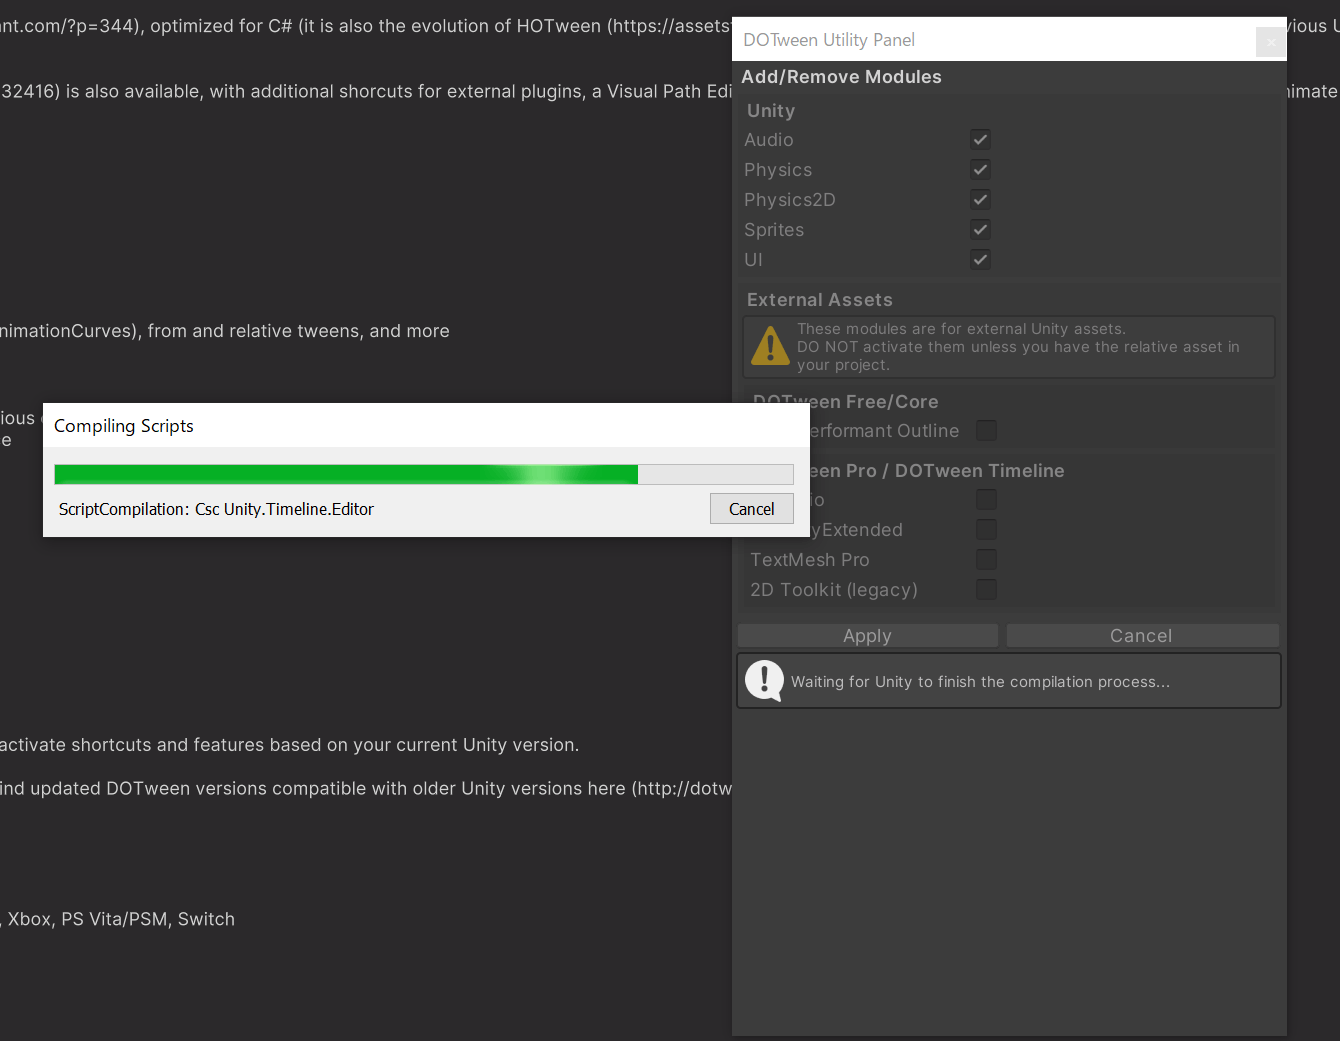Click Apply in DOTween Utility Panel
This screenshot has width=1340, height=1041.
[x=868, y=636]
